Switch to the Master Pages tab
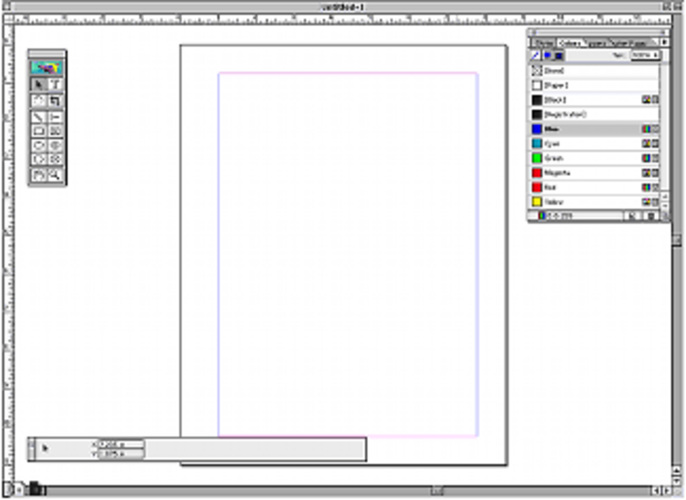This screenshot has width=686, height=500. coord(629,43)
